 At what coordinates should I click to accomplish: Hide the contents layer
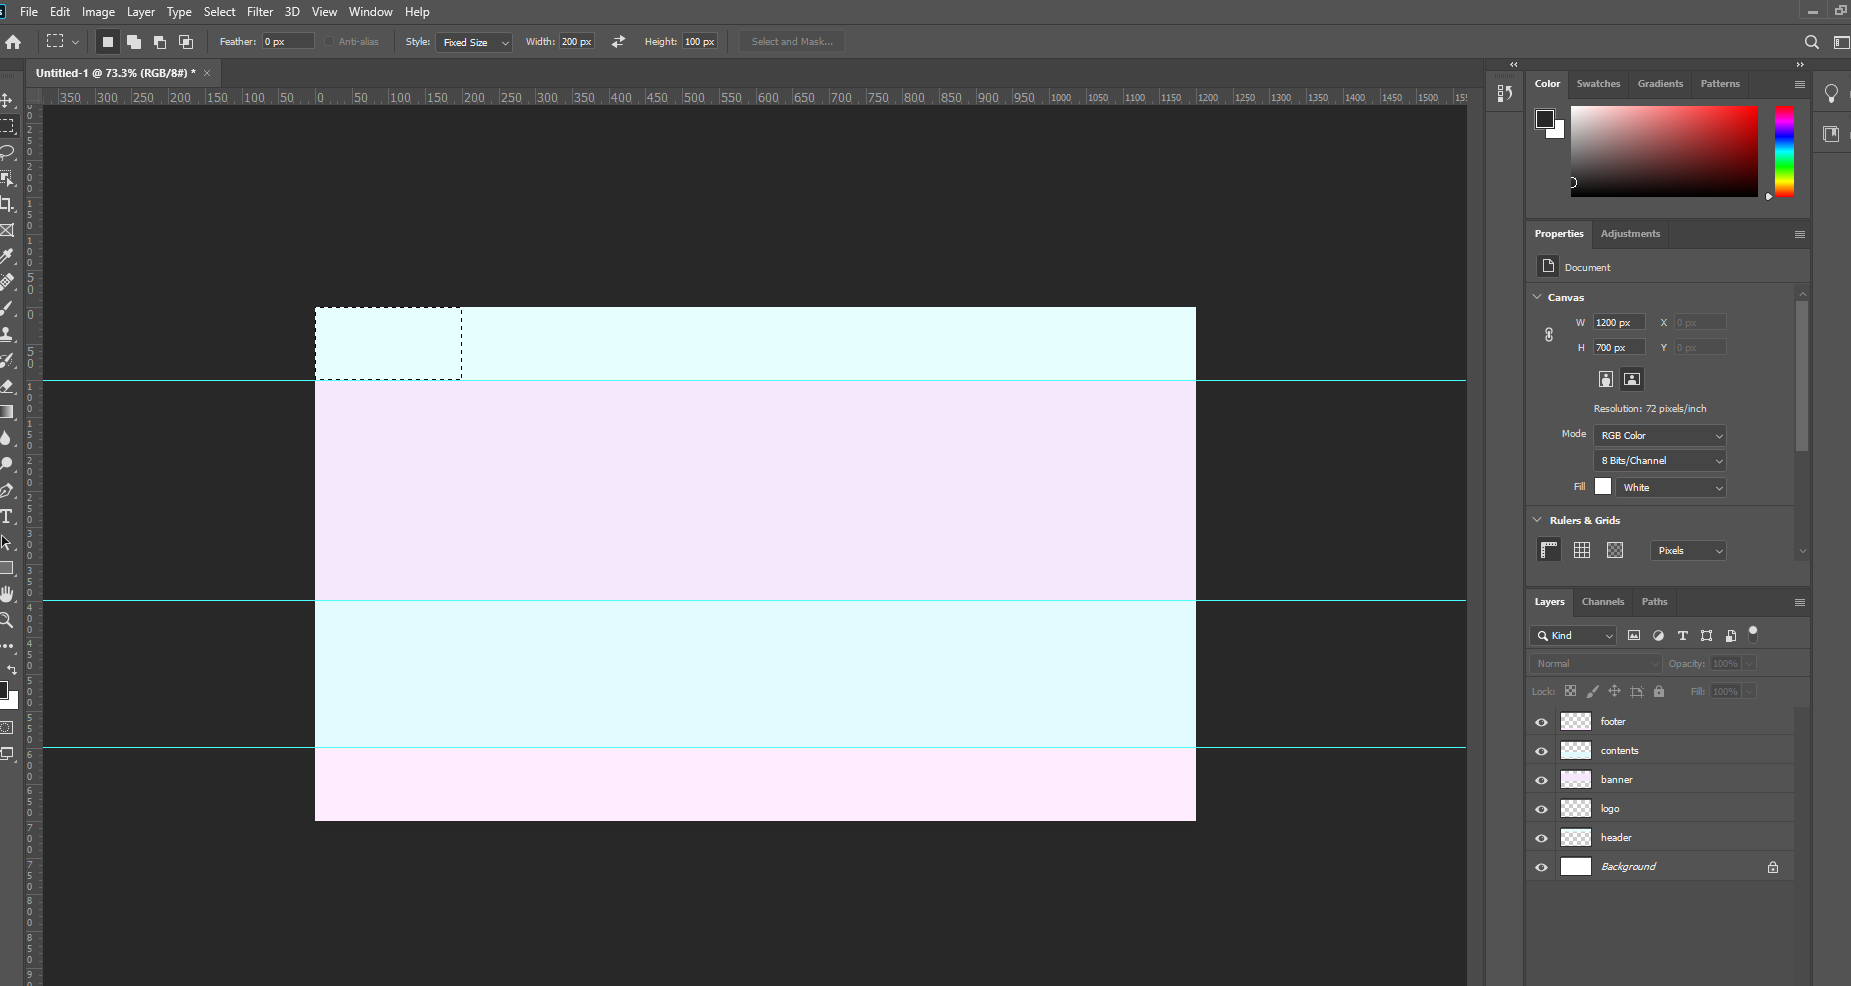tap(1541, 751)
